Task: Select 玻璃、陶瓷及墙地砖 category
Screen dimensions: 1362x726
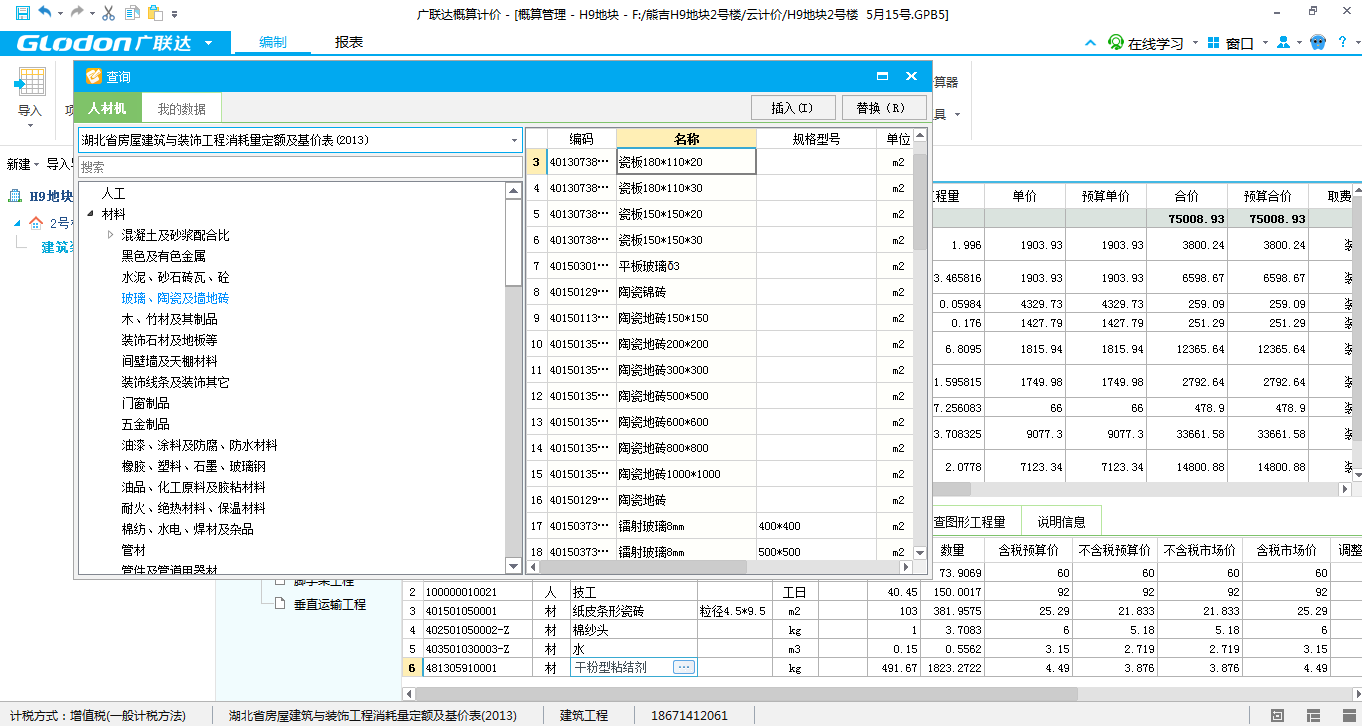Action: point(175,298)
